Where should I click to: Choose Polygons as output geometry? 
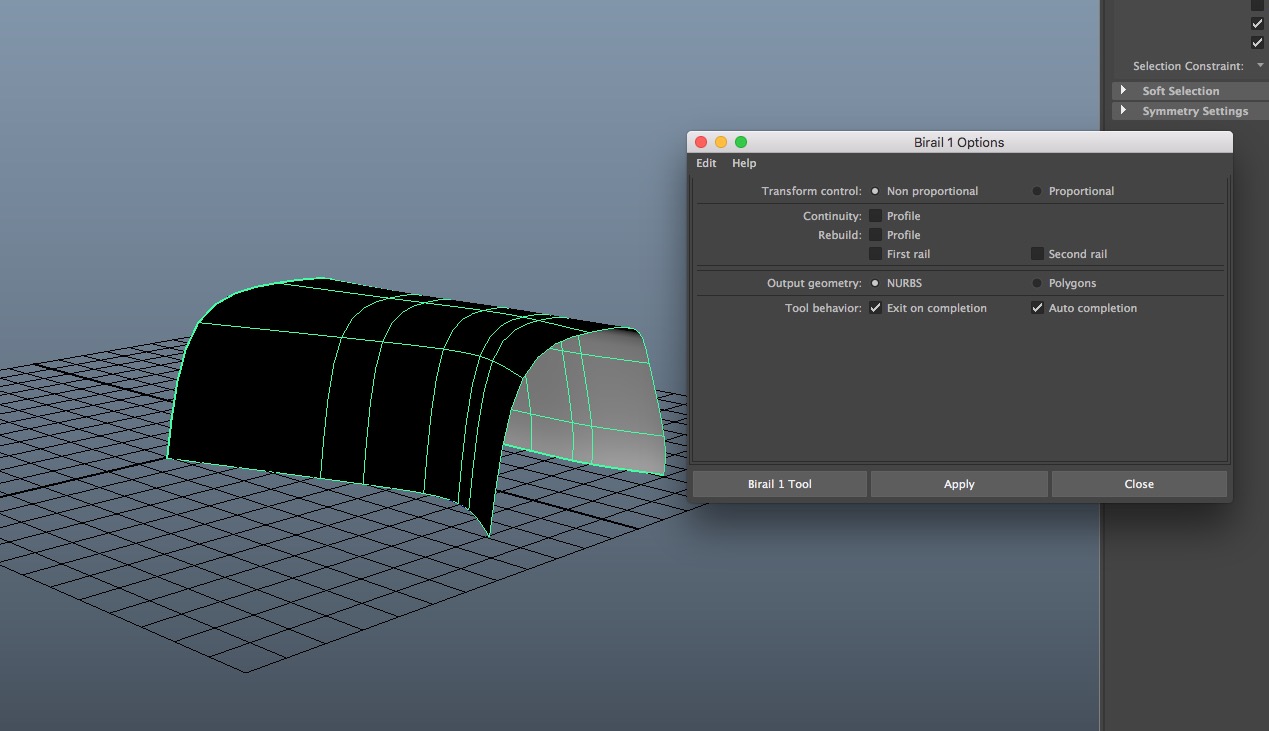click(1037, 283)
